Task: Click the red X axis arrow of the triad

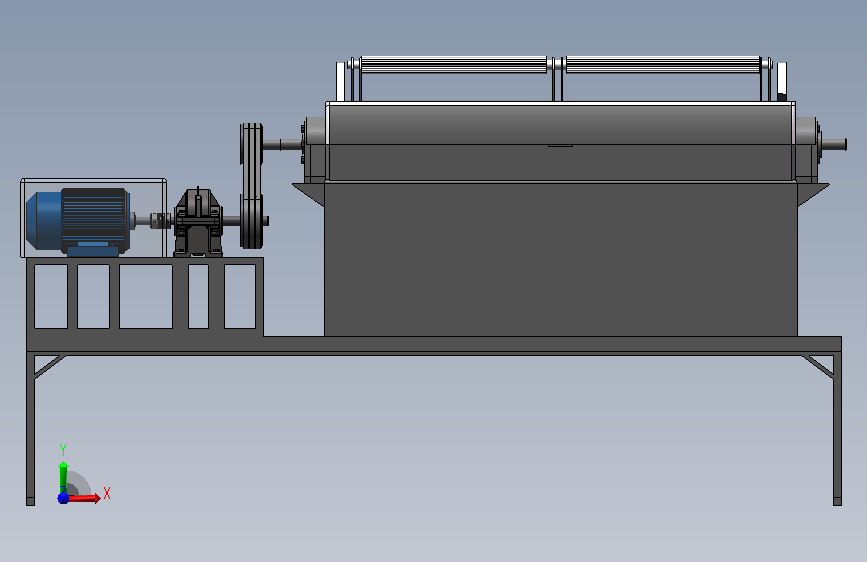Action: pos(84,498)
